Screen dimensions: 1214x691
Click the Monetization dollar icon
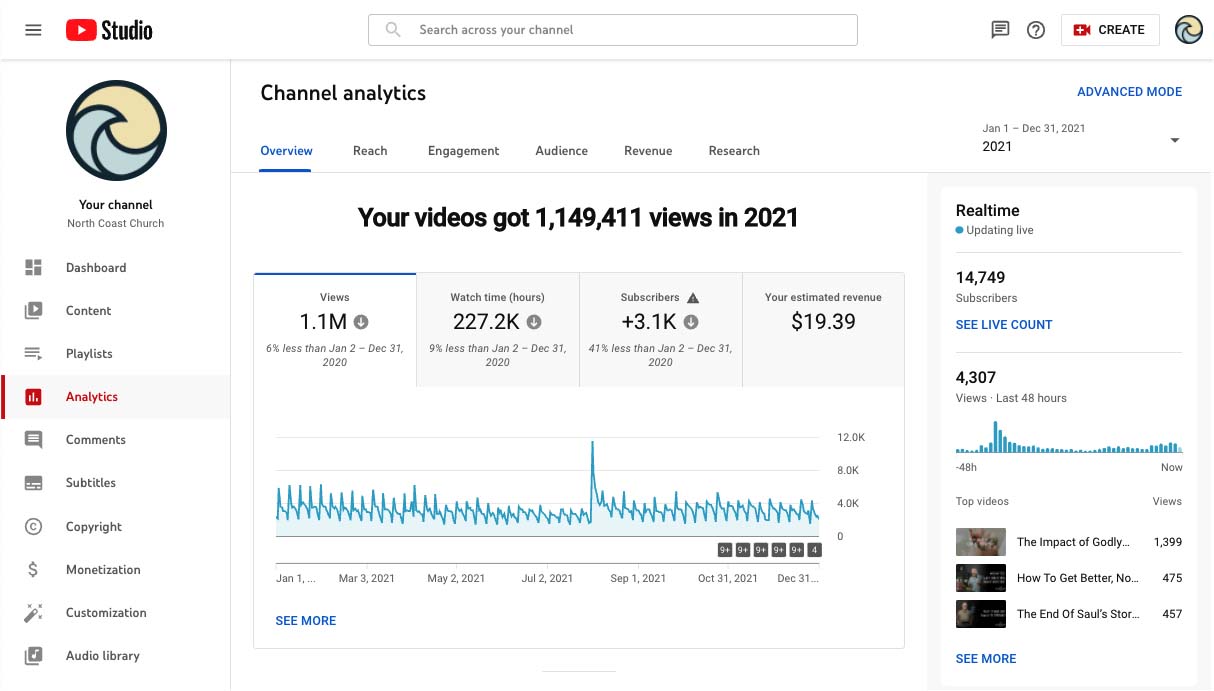click(x=33, y=570)
